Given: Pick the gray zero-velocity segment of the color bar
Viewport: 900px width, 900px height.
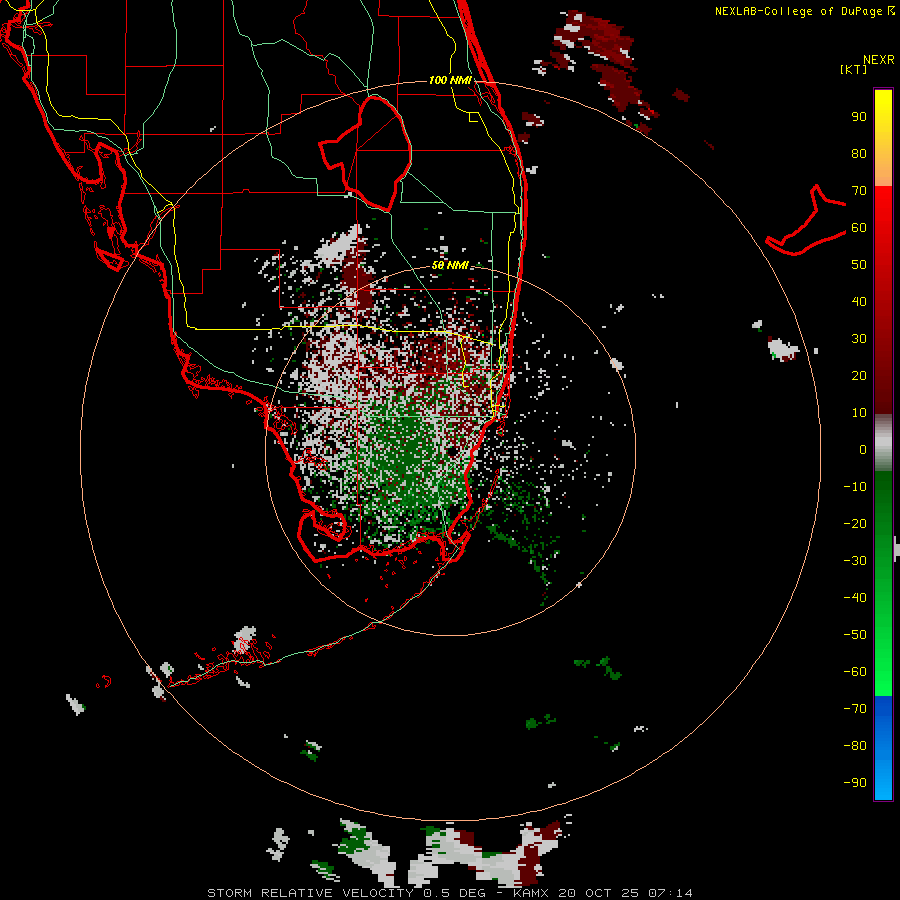Looking at the screenshot, I should pyautogui.click(x=883, y=442).
